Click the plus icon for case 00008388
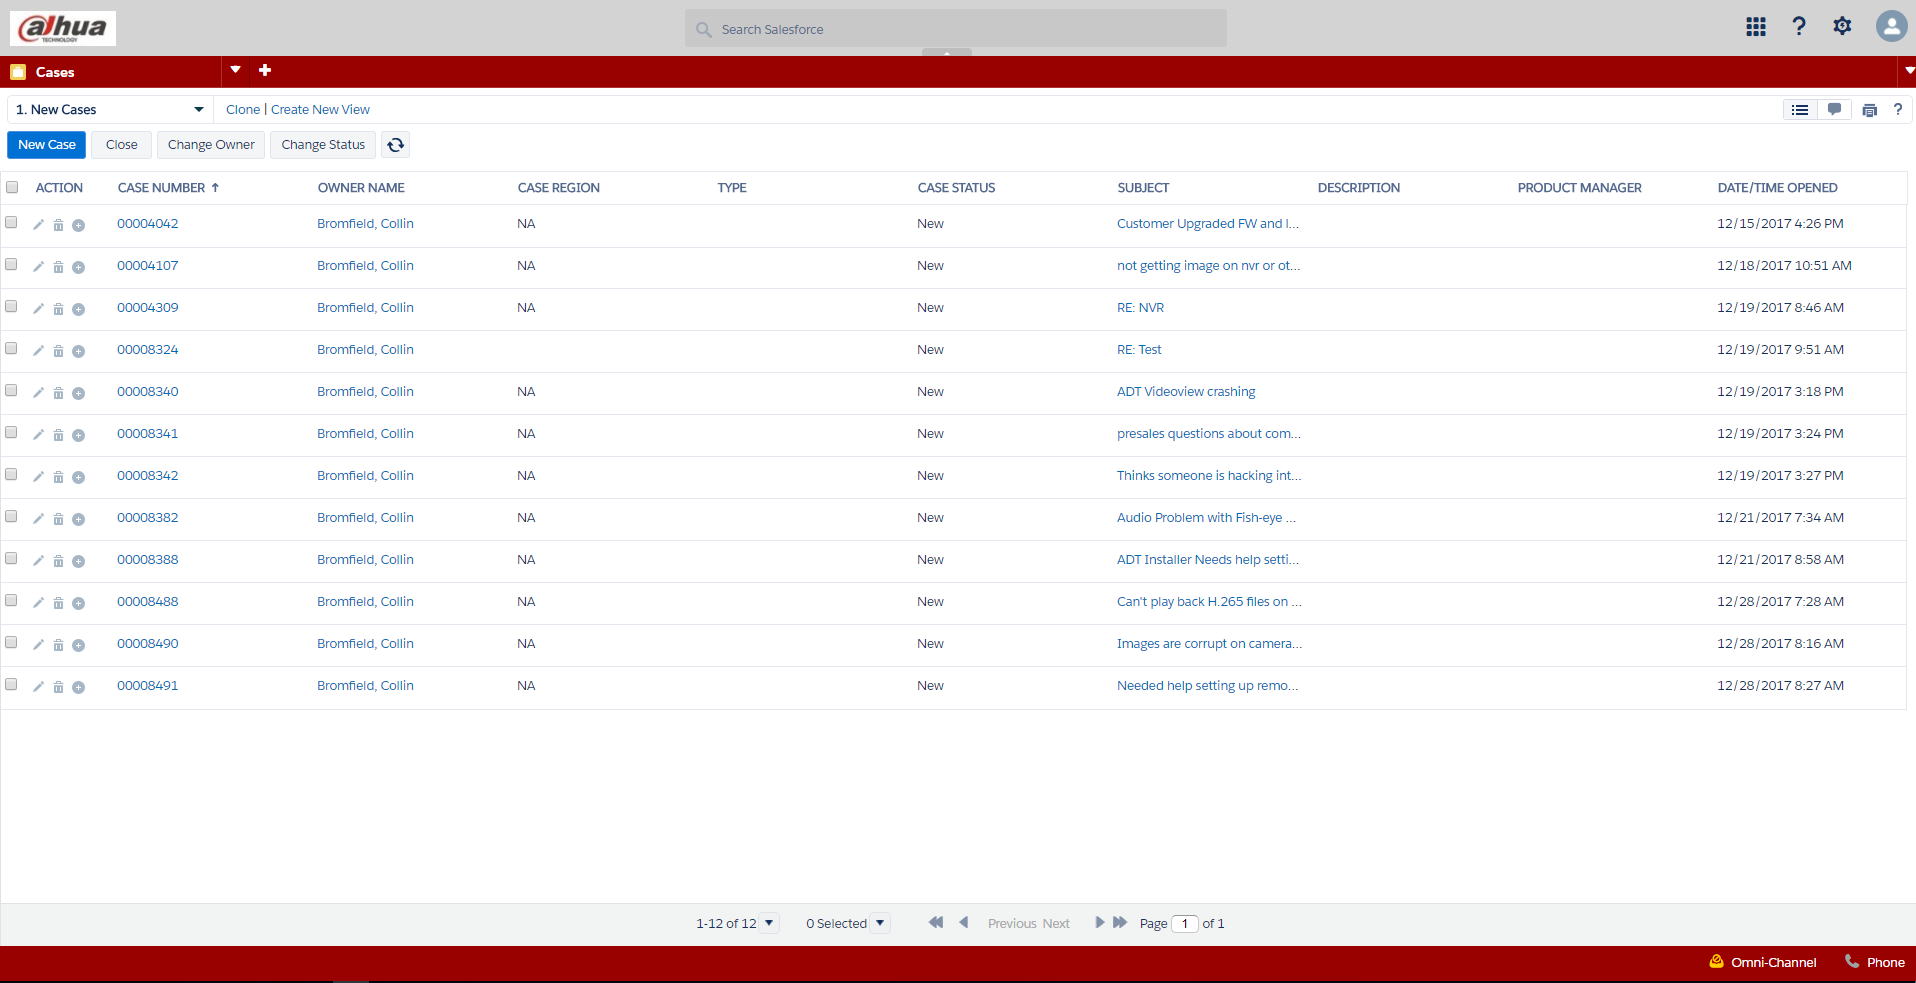1916x983 pixels. 78,561
